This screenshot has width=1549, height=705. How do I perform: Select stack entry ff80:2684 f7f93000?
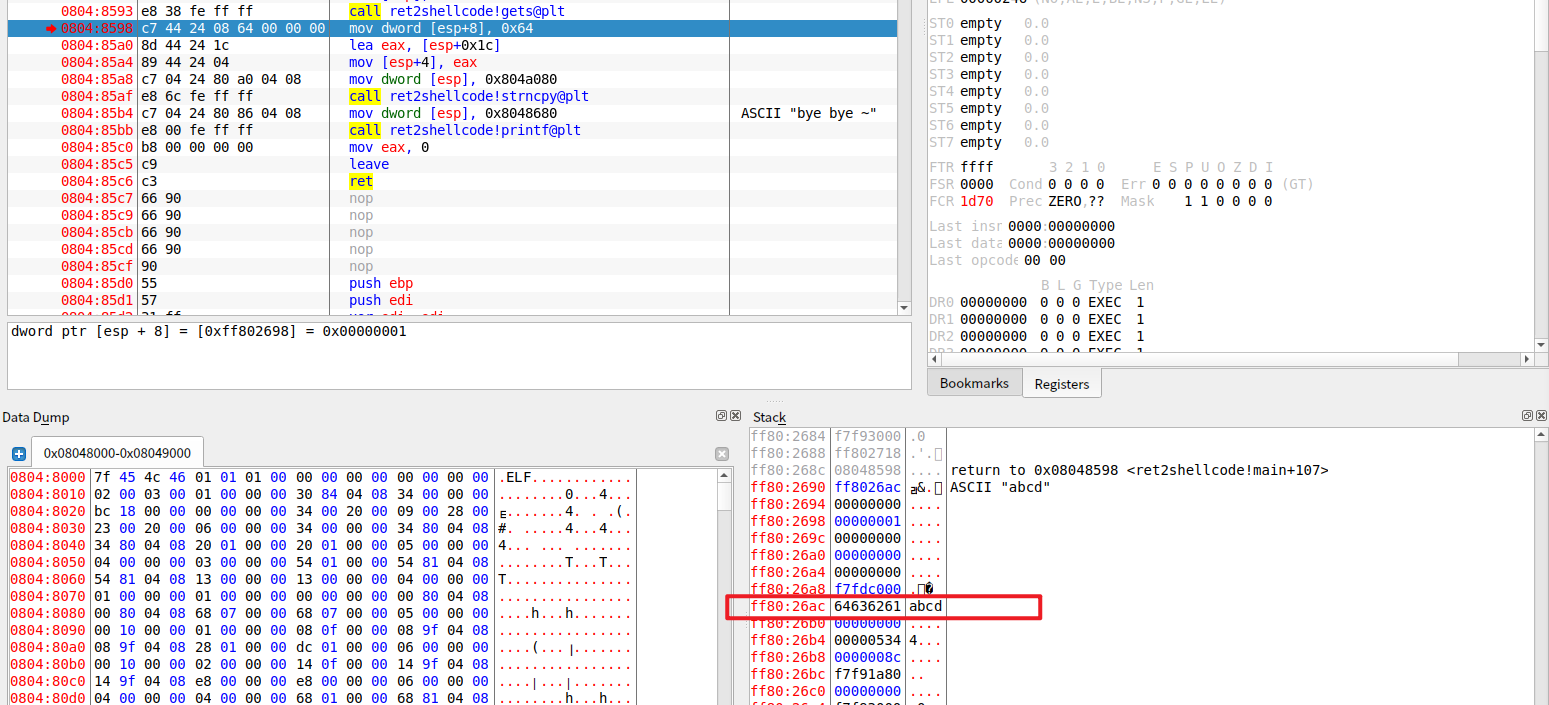click(1141, 436)
